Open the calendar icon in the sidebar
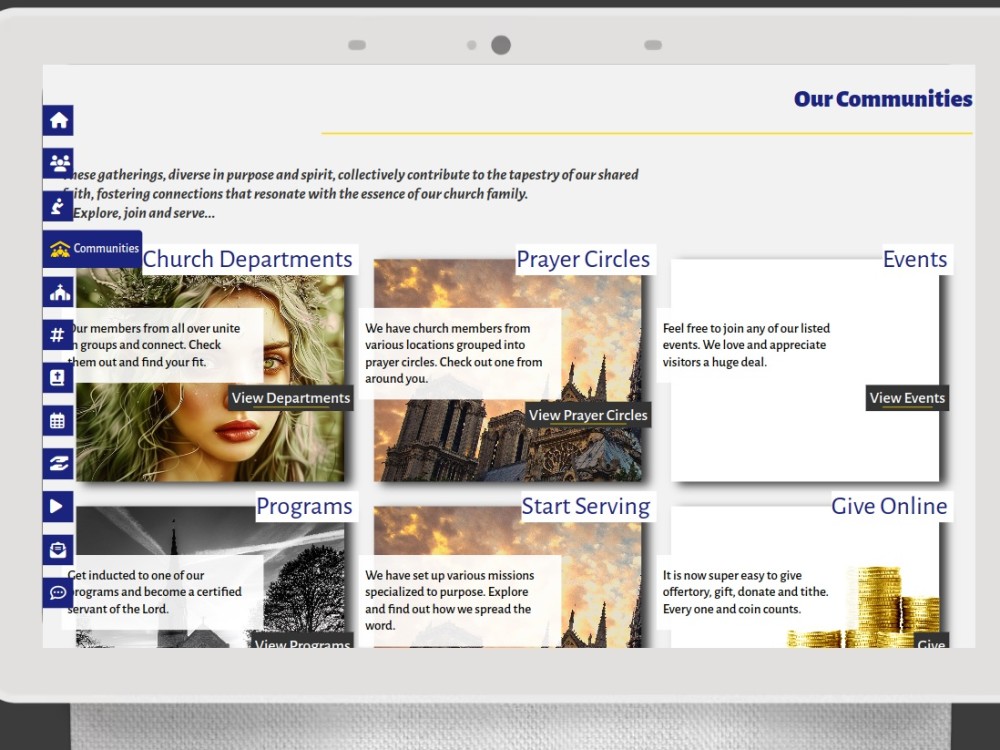 (x=58, y=421)
